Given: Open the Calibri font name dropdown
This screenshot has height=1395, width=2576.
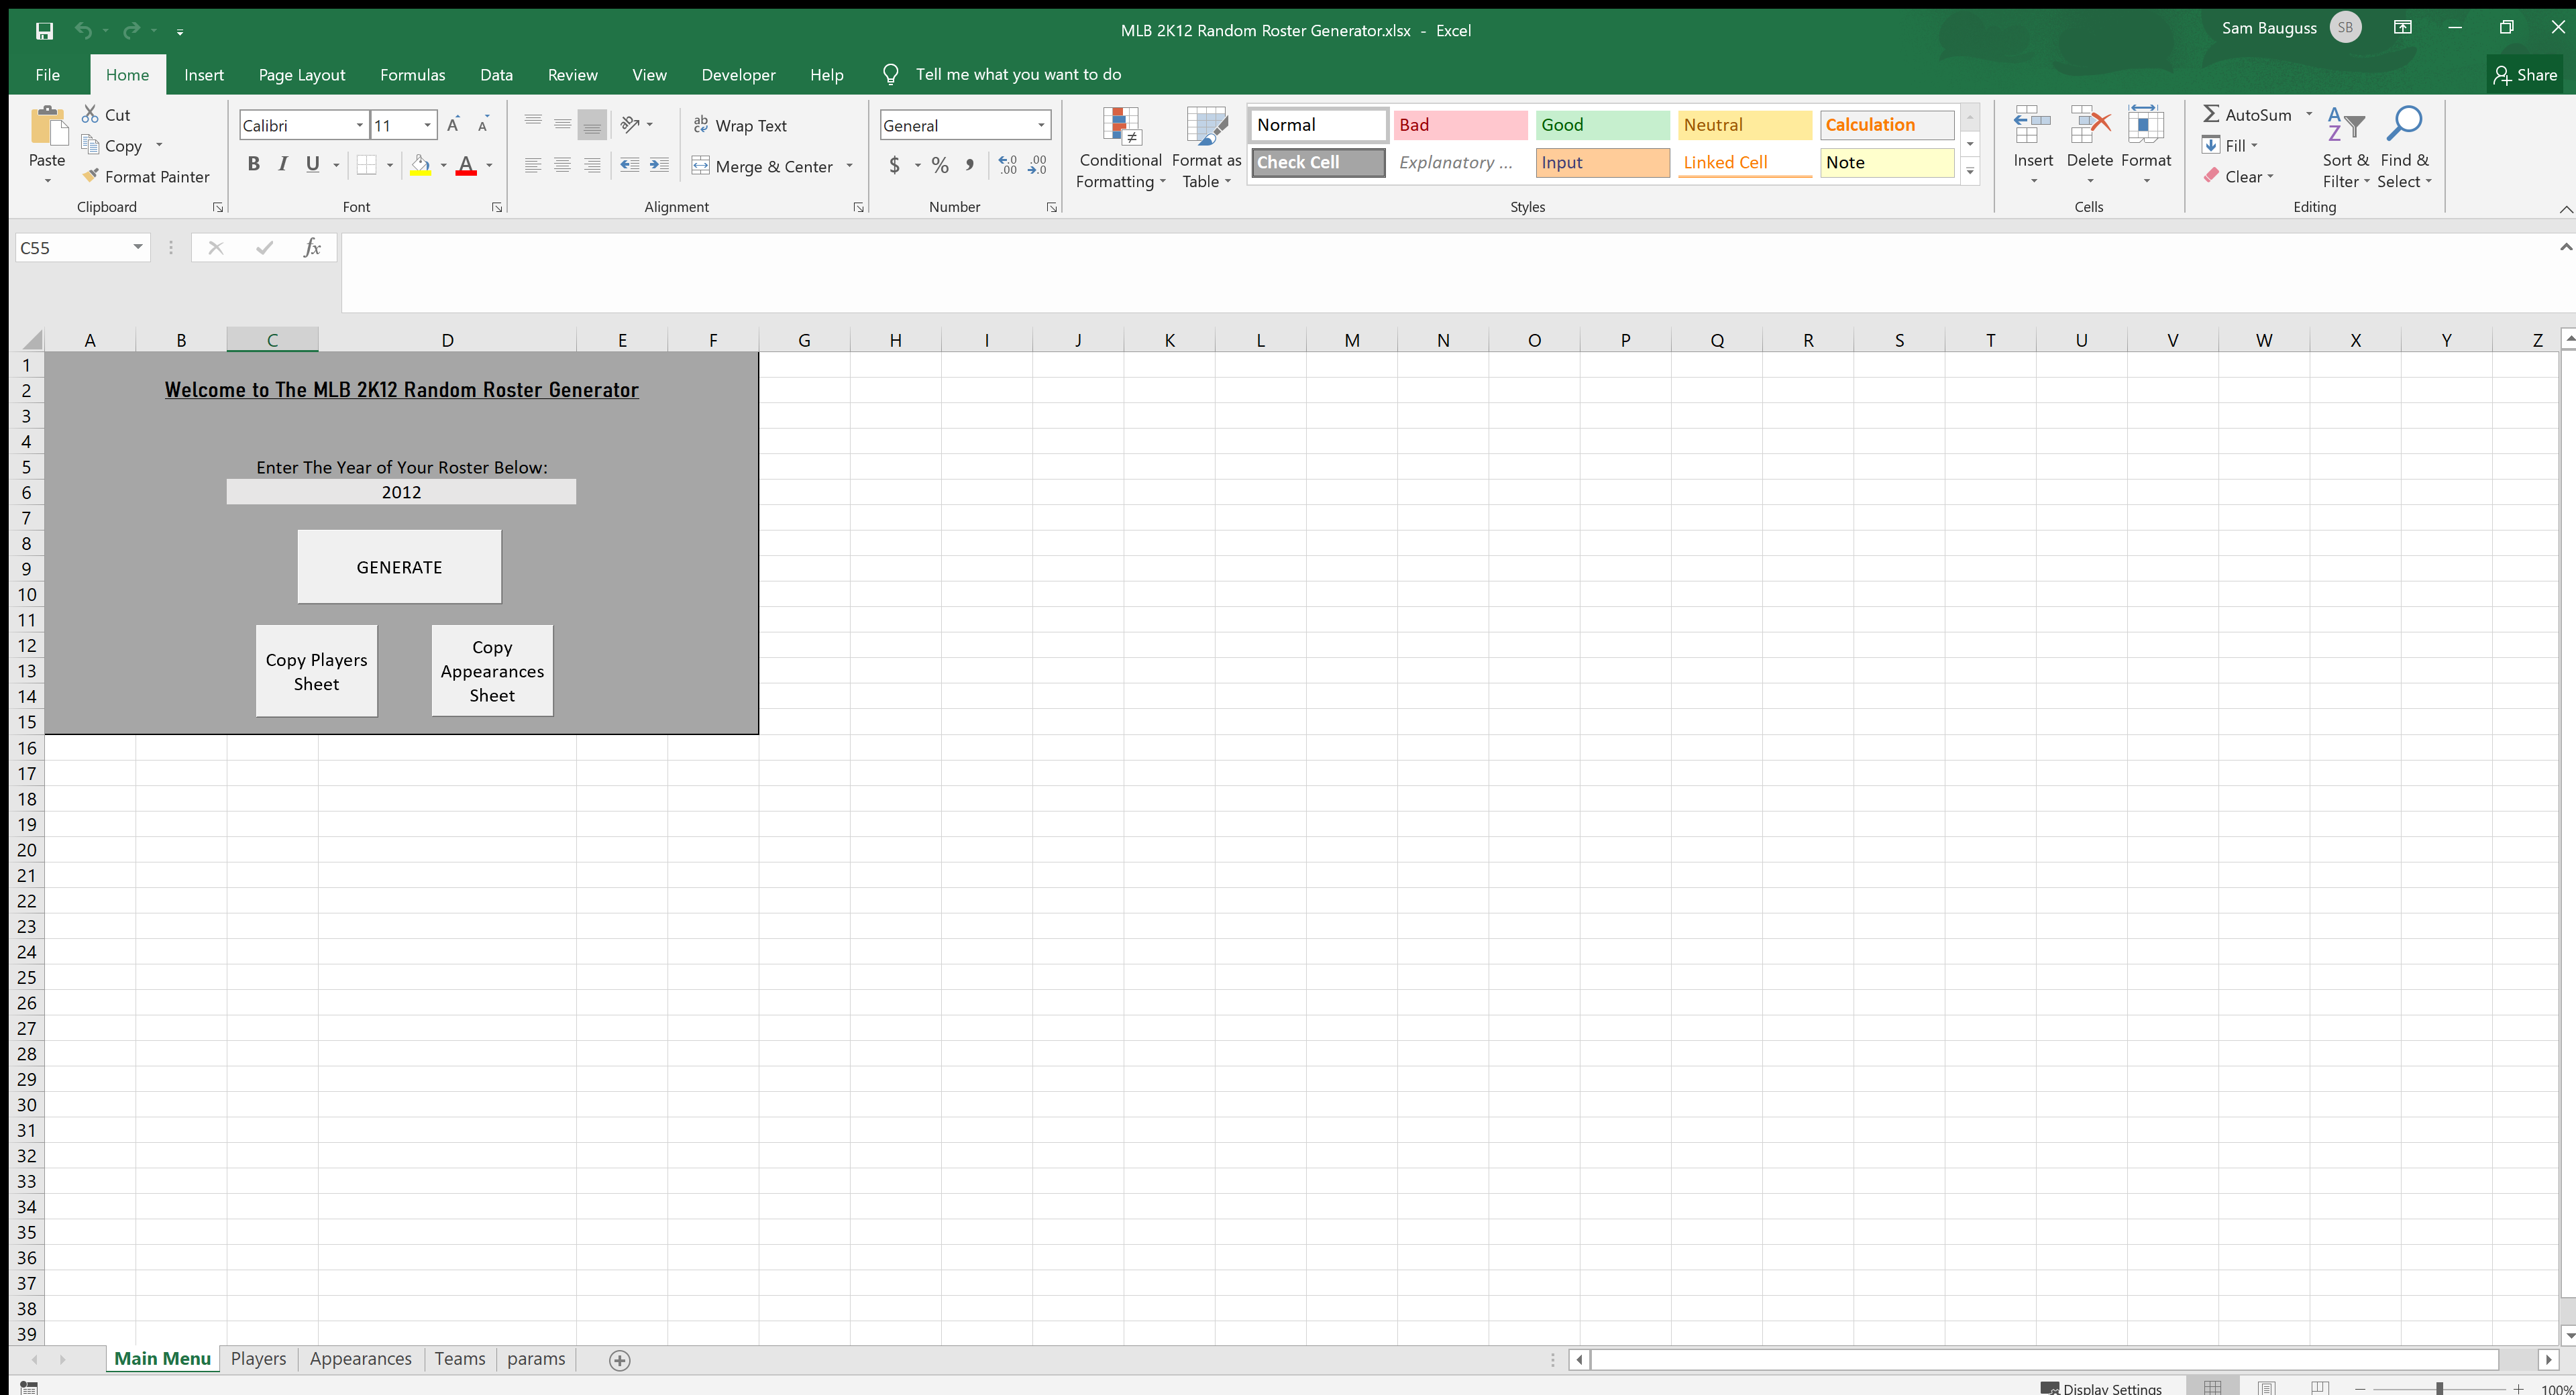Looking at the screenshot, I should (x=360, y=125).
